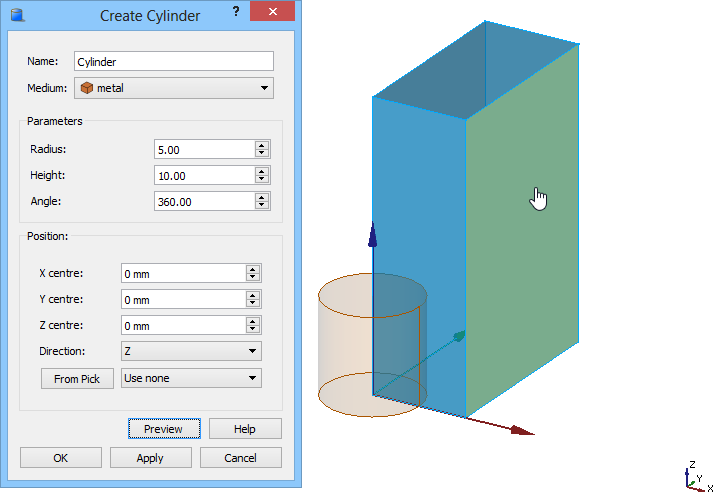Screen dimensions: 713x492
Task: Decrease Z centre with the down arrow
Action: click(253, 329)
